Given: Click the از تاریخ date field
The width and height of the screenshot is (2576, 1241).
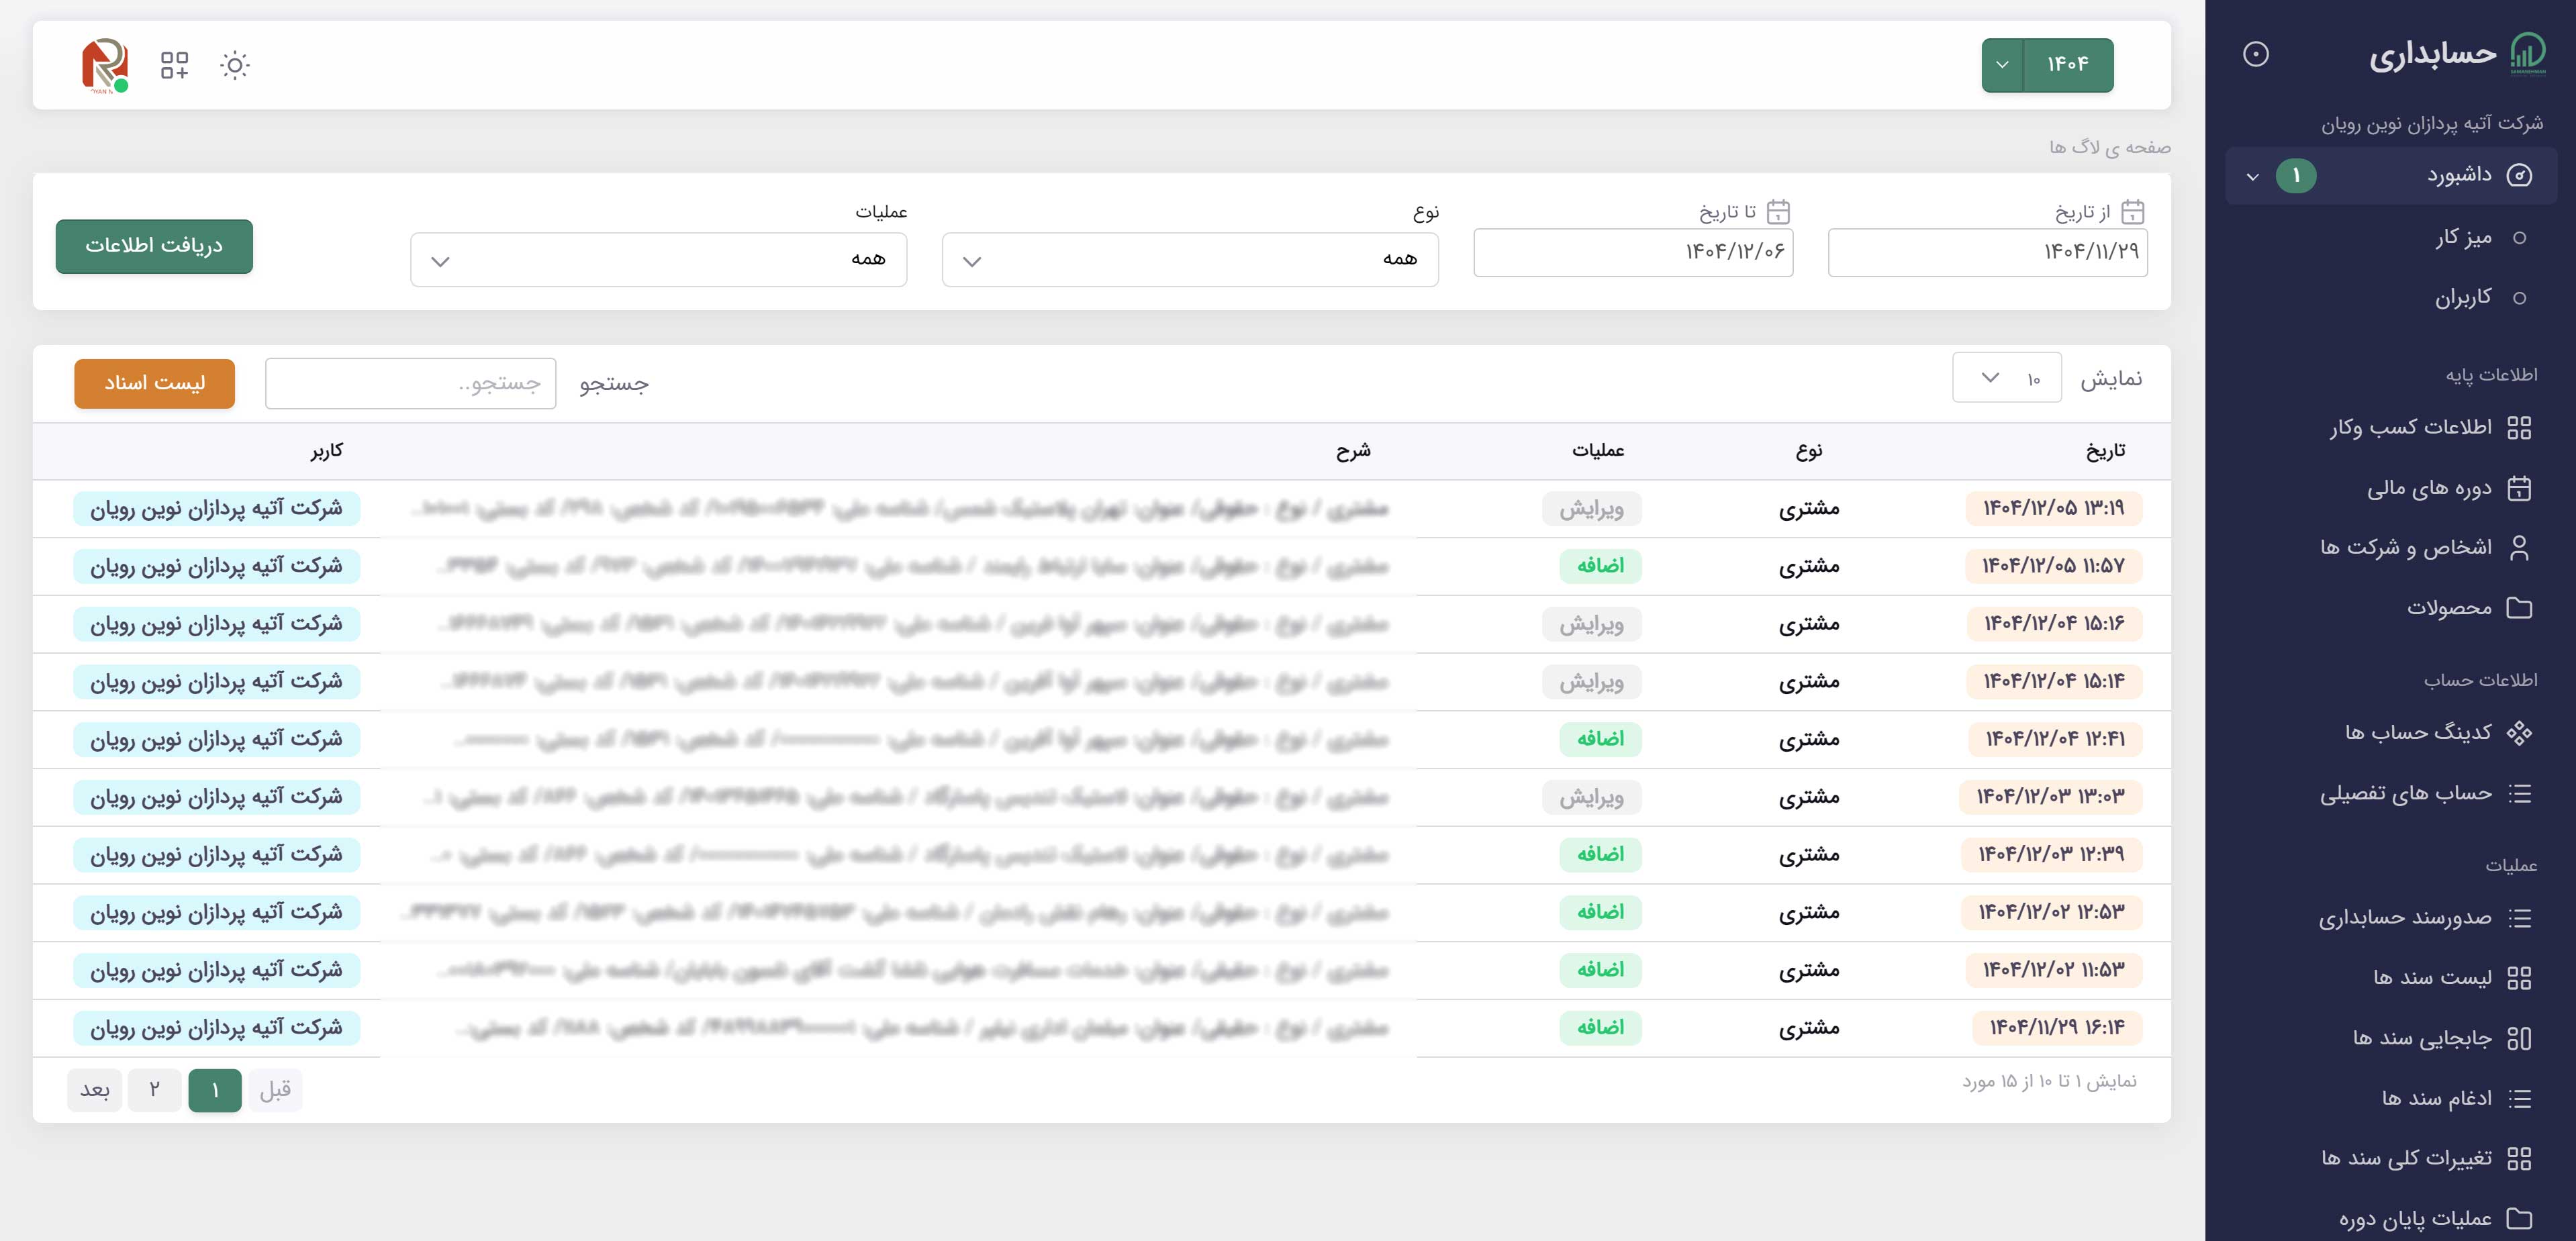Looking at the screenshot, I should tap(1988, 252).
